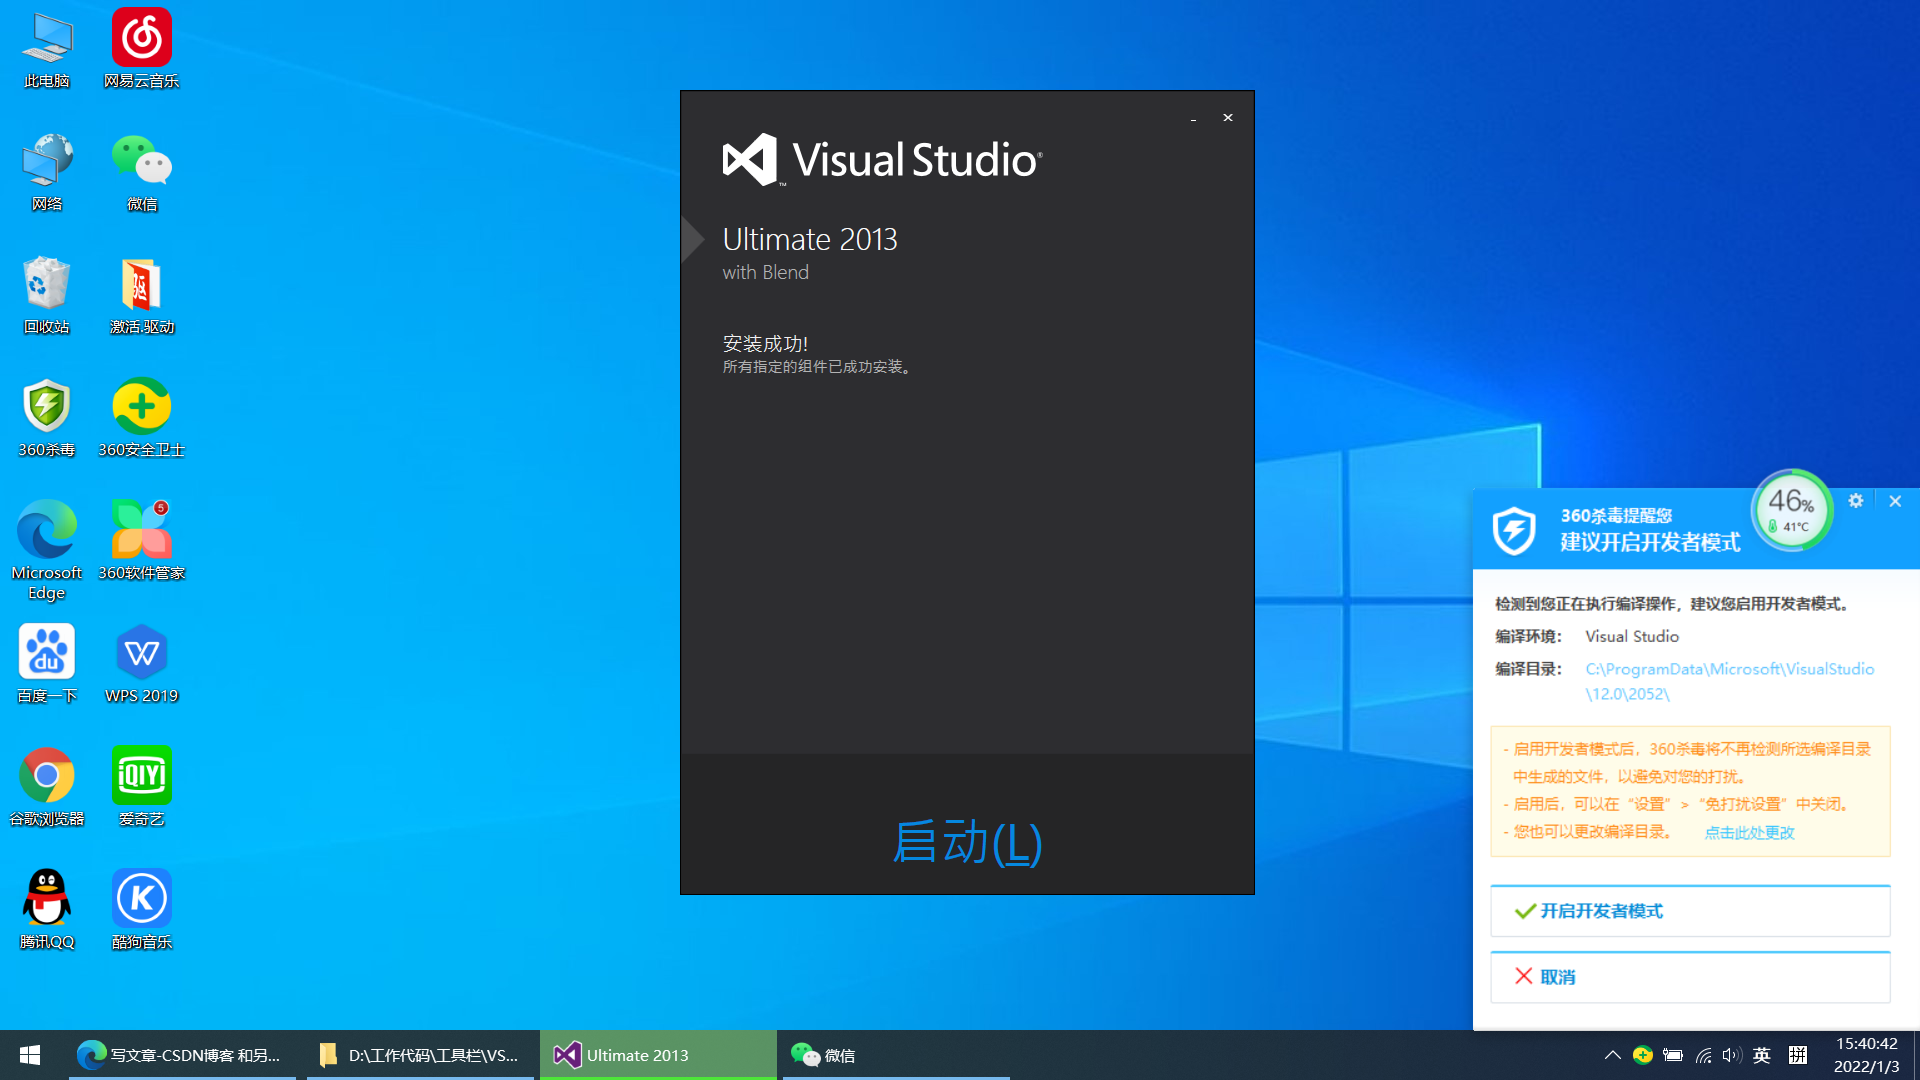Viewport: 1920px width, 1080px height.
Task: Click network tray icon
Action: (x=1703, y=1055)
